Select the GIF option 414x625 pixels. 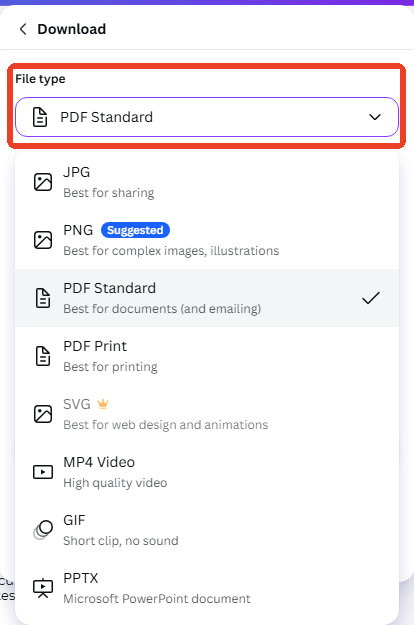pyautogui.click(x=207, y=530)
